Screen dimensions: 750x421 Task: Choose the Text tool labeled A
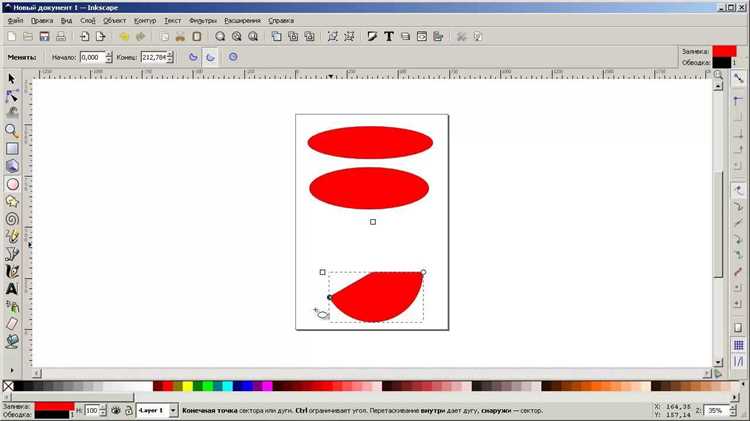tap(11, 289)
